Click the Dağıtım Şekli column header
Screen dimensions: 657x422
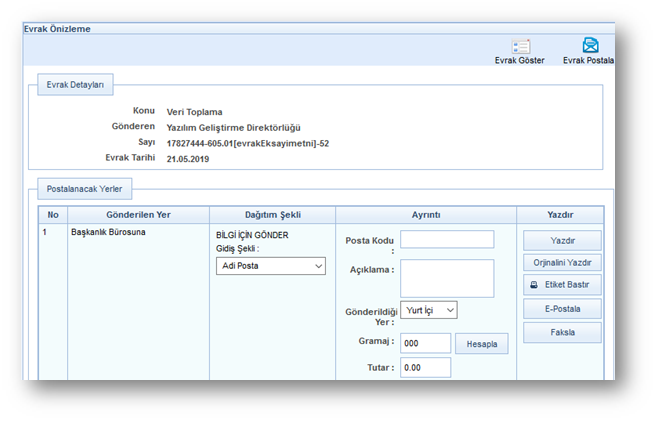coord(272,214)
